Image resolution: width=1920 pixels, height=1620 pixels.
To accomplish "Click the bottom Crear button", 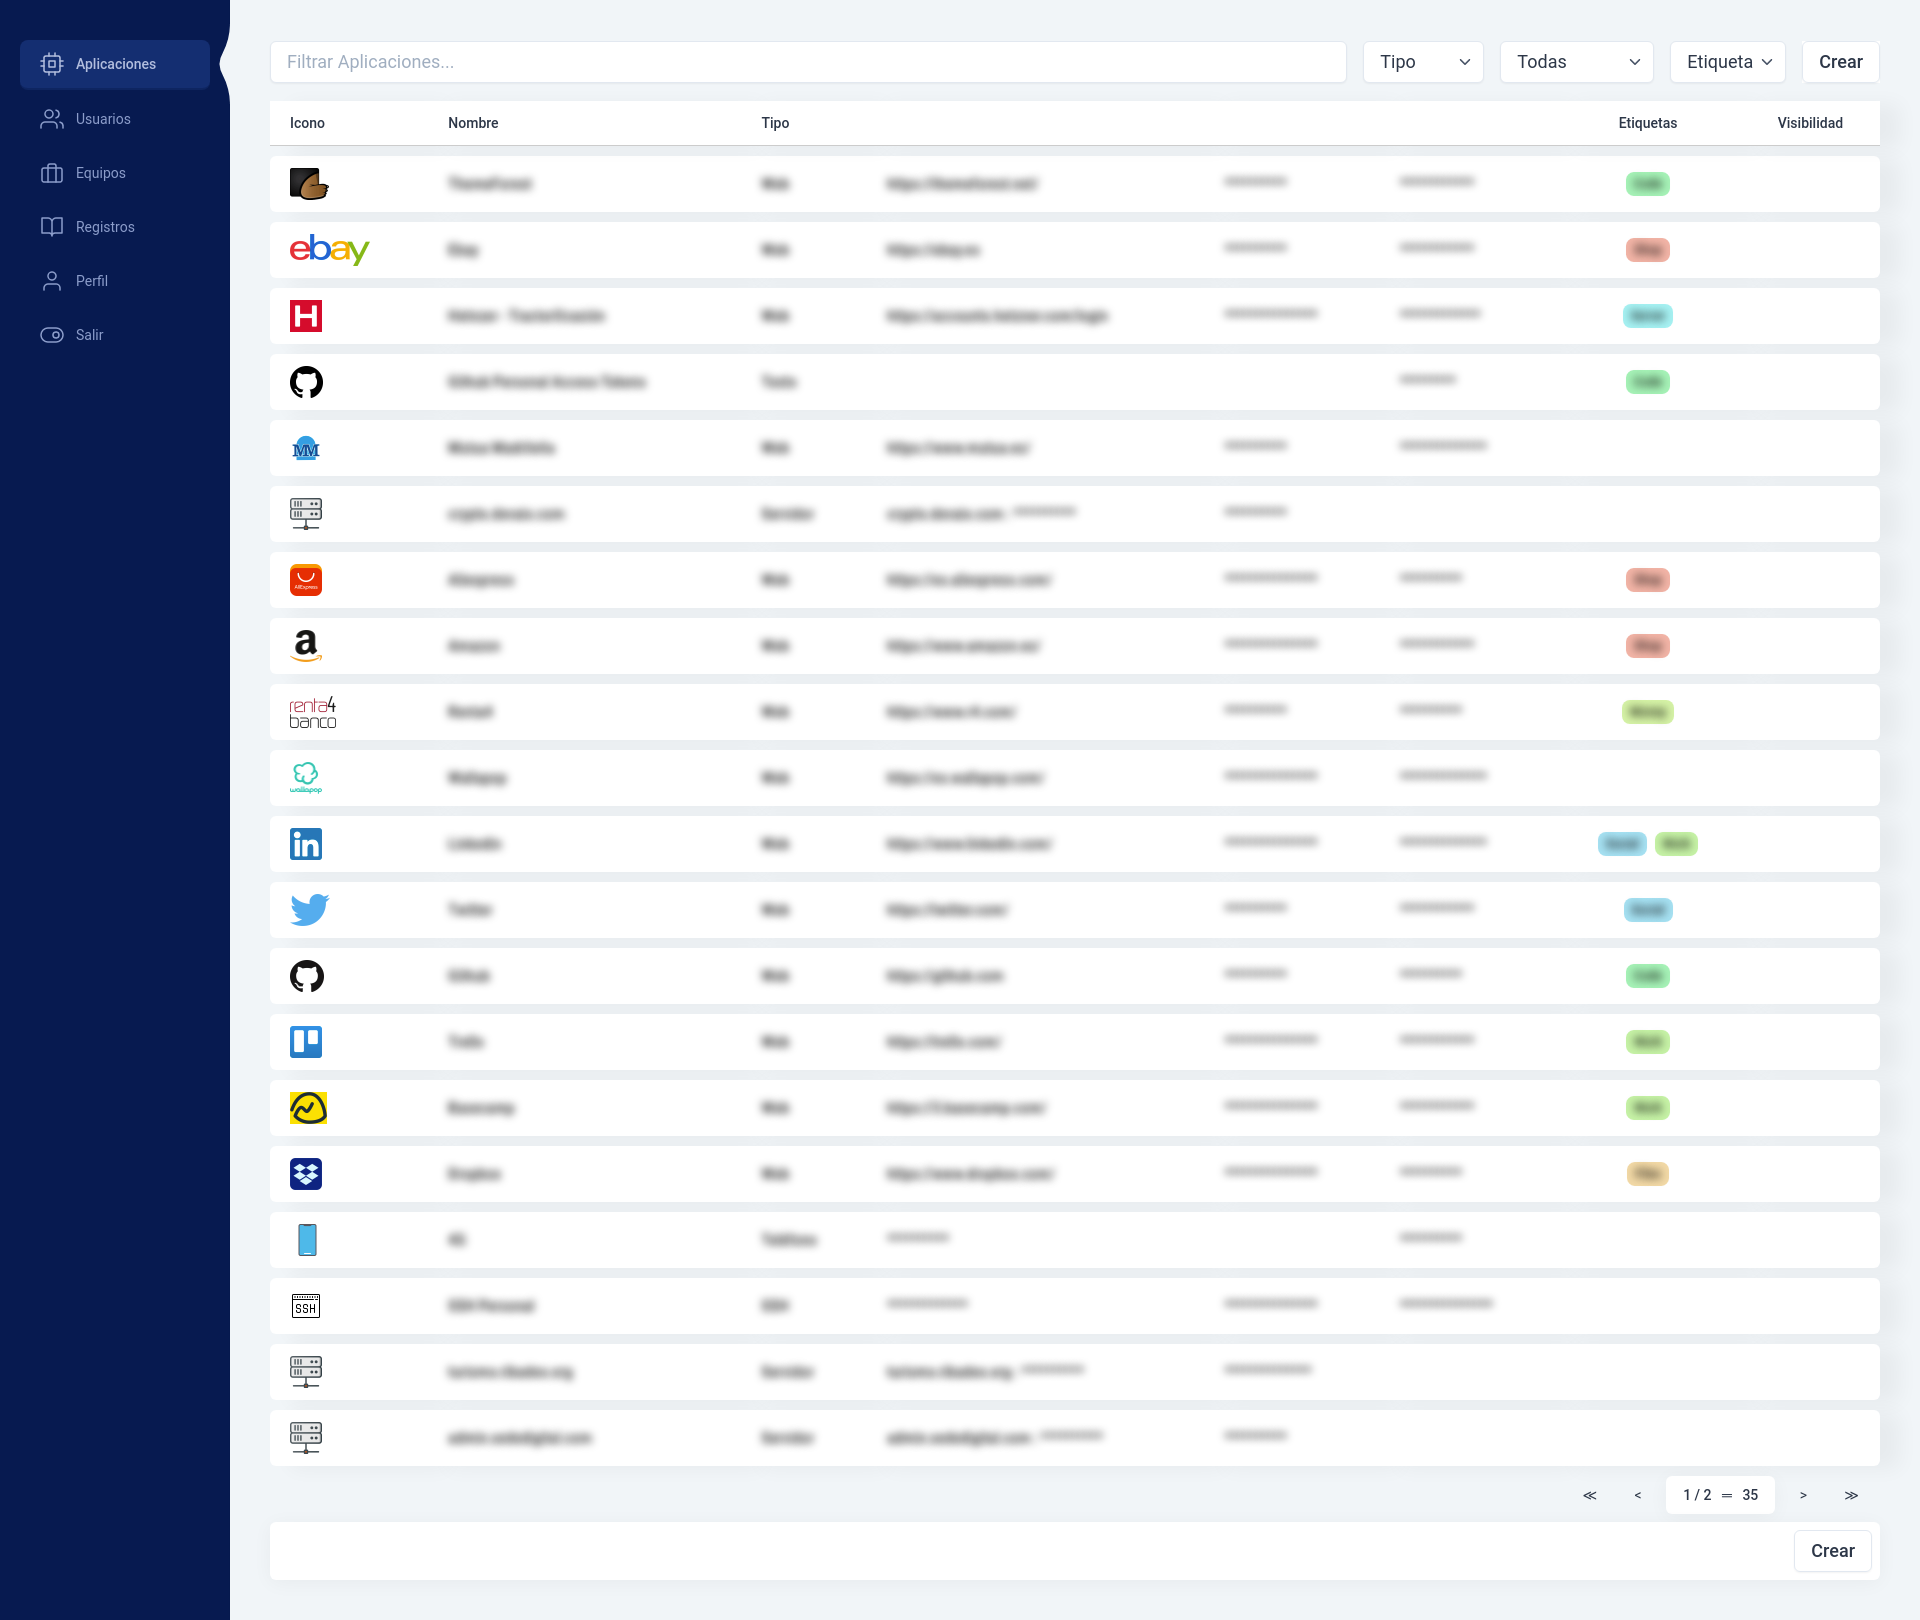I will (1832, 1551).
